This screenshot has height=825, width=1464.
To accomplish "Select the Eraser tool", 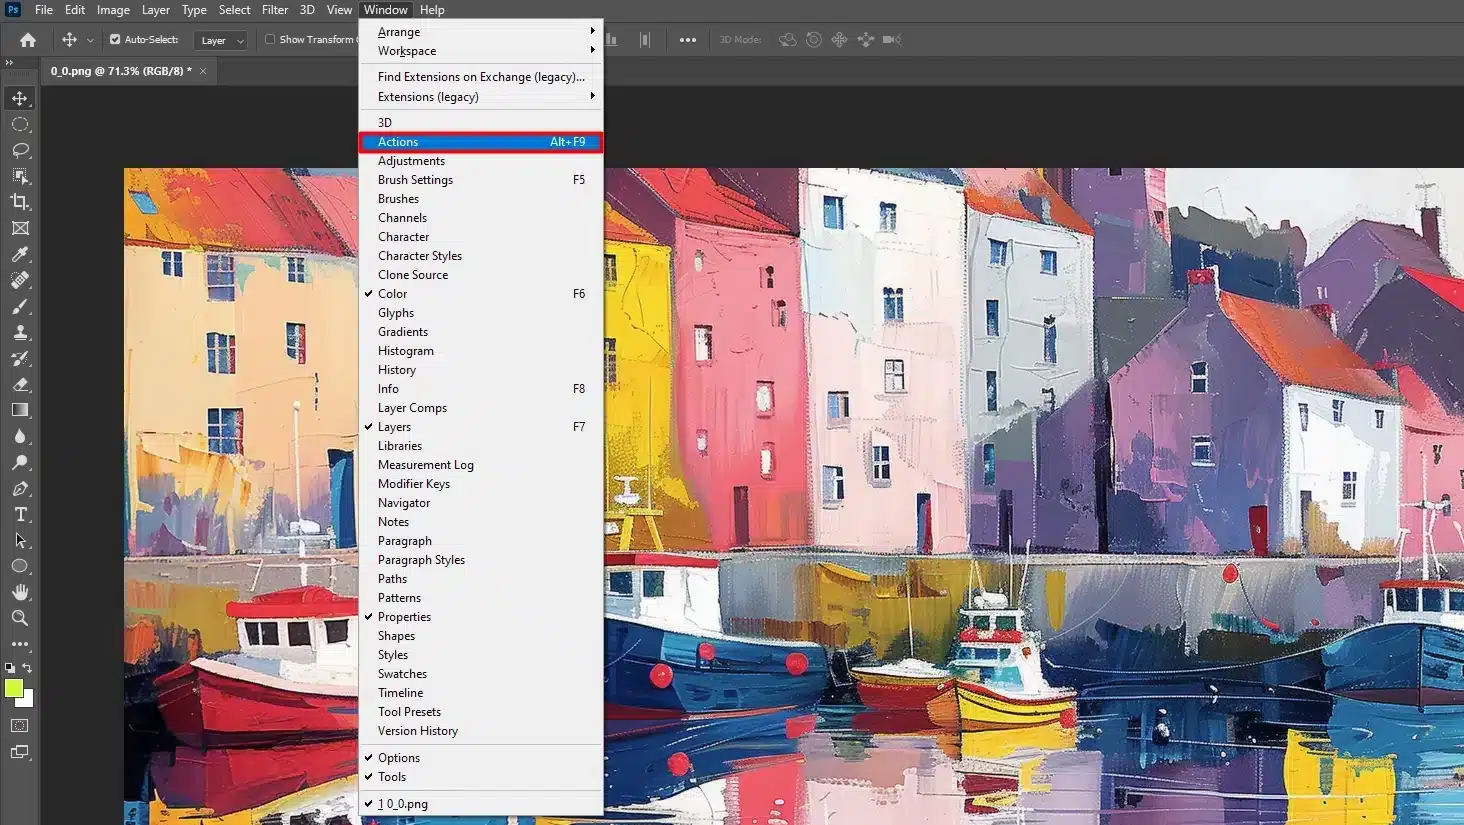I will [x=20, y=384].
